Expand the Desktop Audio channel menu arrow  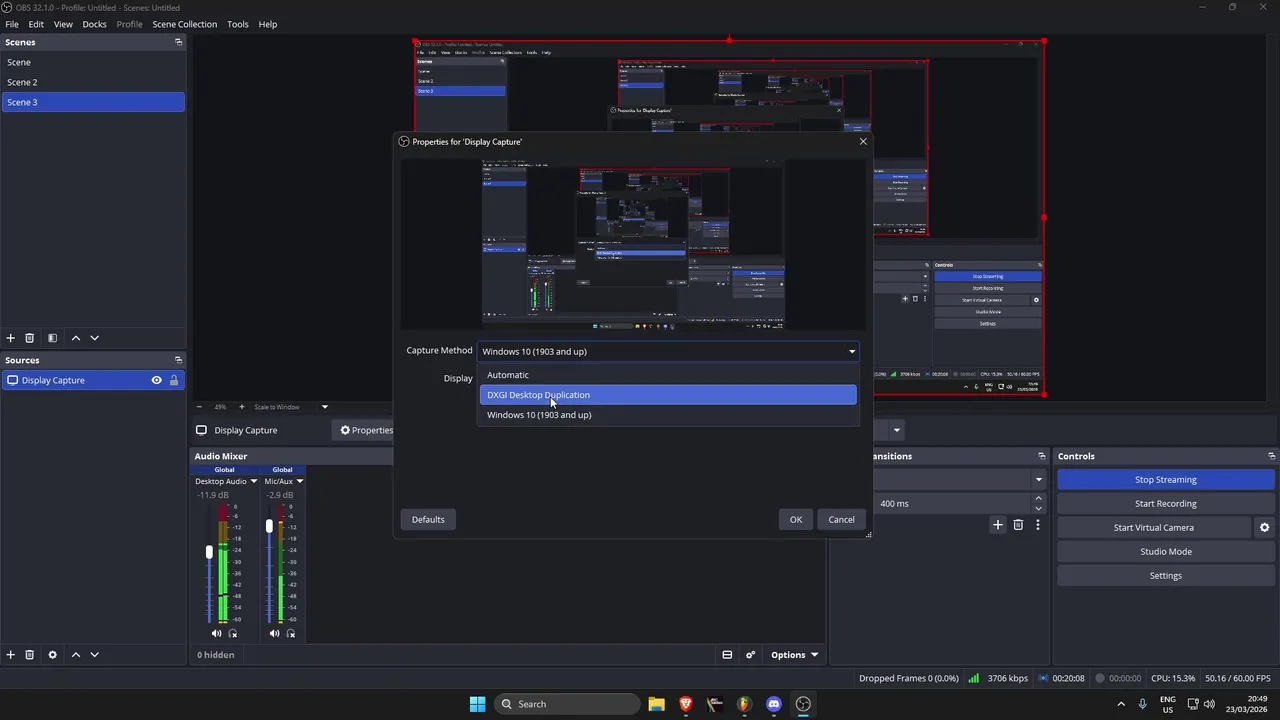point(253,481)
